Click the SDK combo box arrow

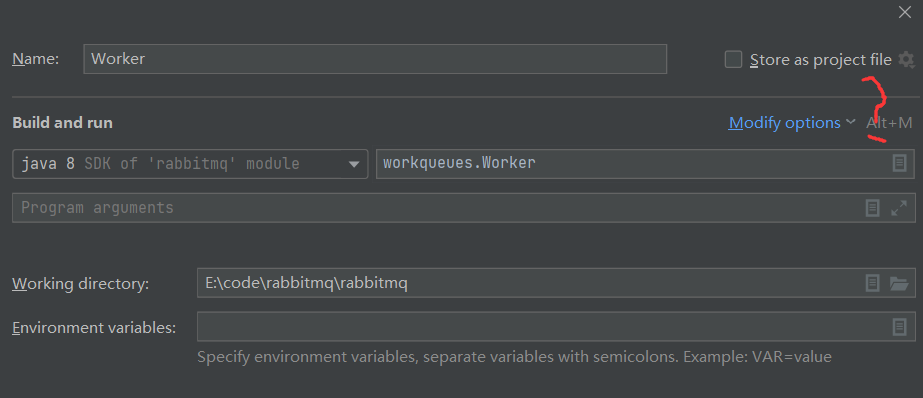(354, 164)
